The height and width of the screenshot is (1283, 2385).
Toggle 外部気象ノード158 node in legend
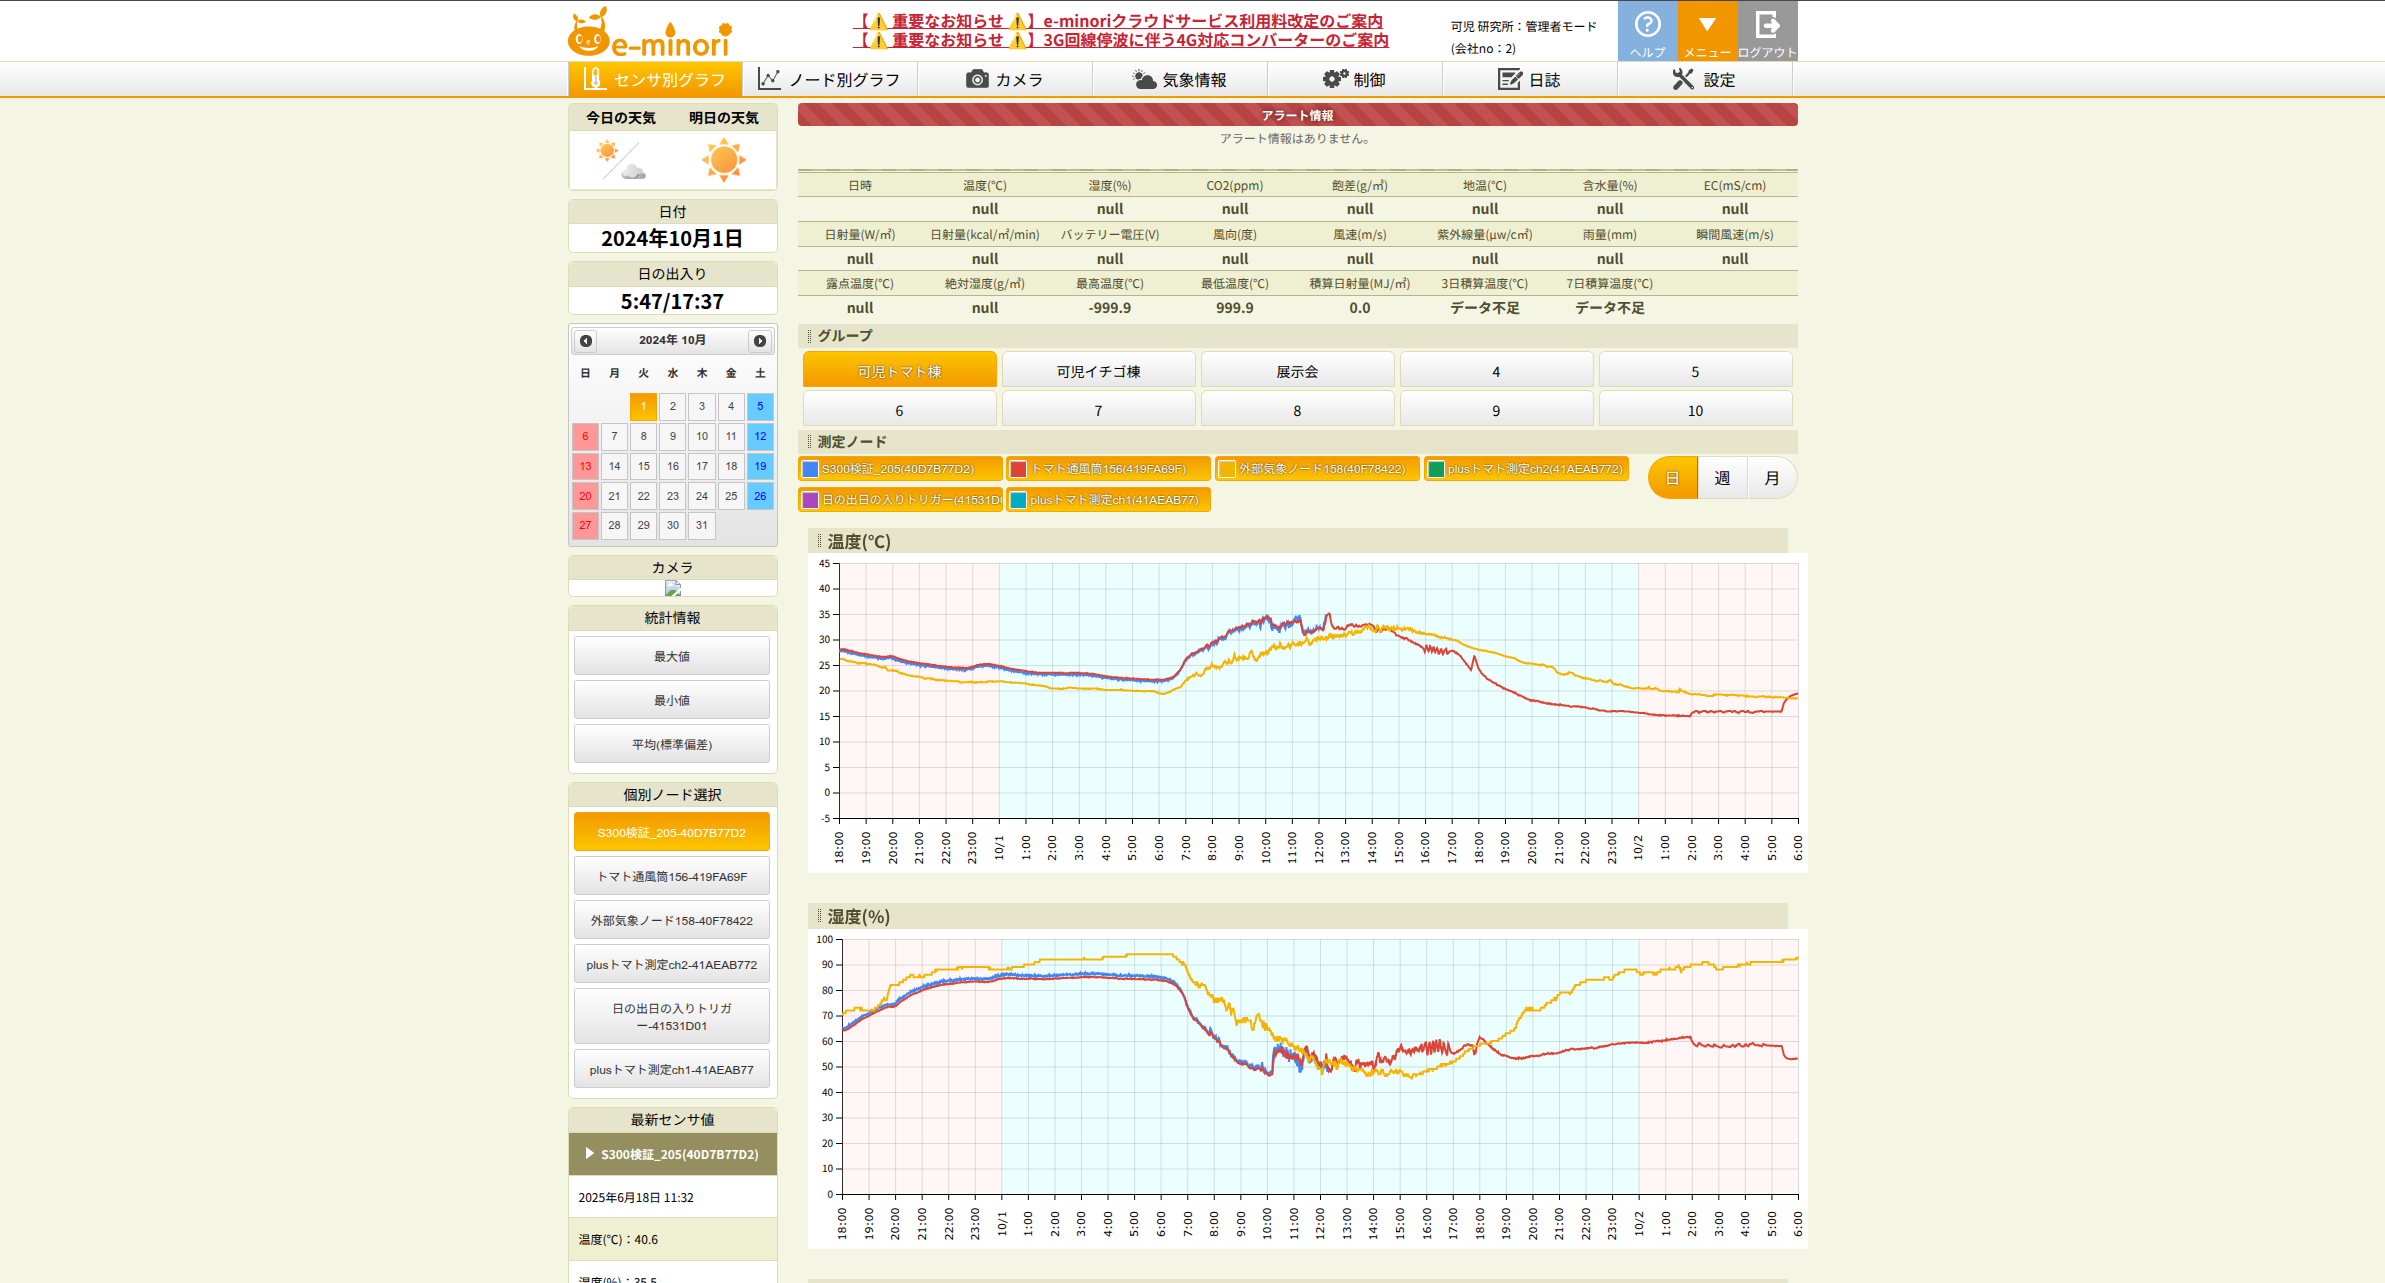point(1316,469)
